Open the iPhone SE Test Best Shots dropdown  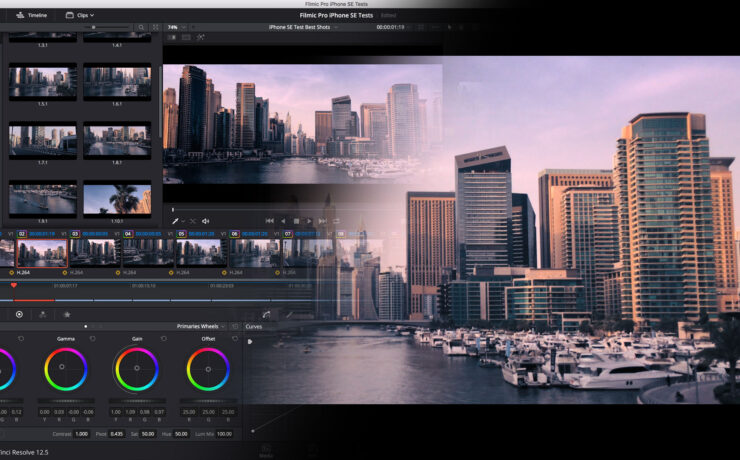point(303,27)
